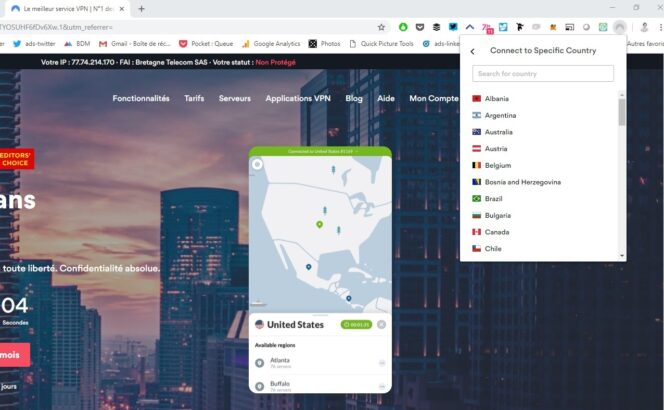Click the orange fox extension icon
The height and width of the screenshot is (410, 664).
553,27
